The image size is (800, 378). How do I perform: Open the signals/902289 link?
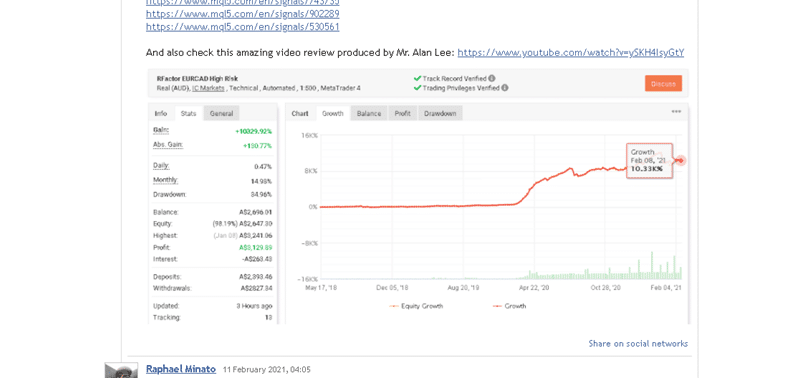coord(242,14)
